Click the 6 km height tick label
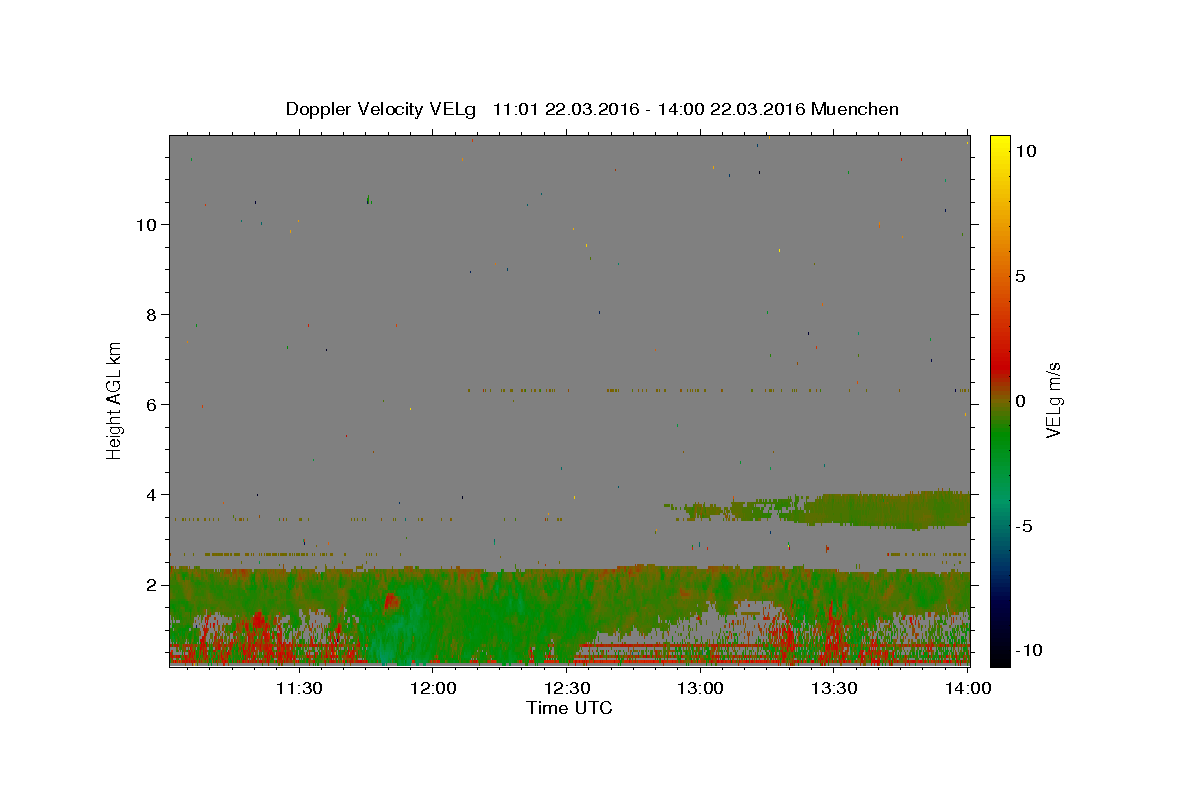The image size is (1200, 800). tap(150, 404)
